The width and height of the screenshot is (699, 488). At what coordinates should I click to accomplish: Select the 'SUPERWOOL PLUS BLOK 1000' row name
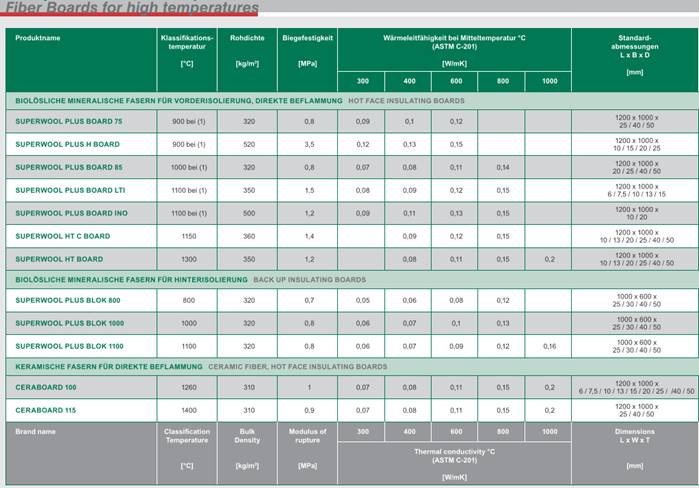click(70, 324)
